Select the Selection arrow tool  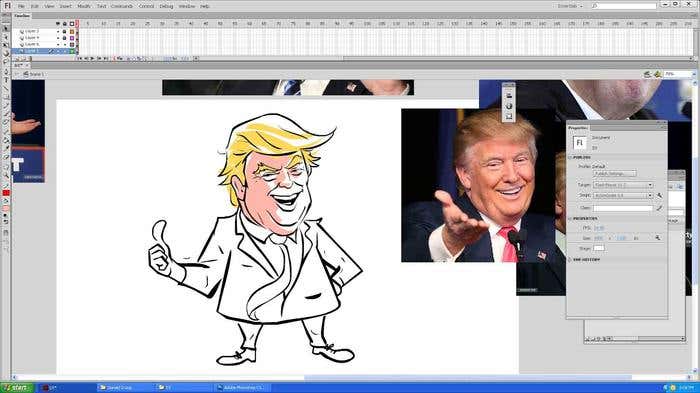[6, 29]
